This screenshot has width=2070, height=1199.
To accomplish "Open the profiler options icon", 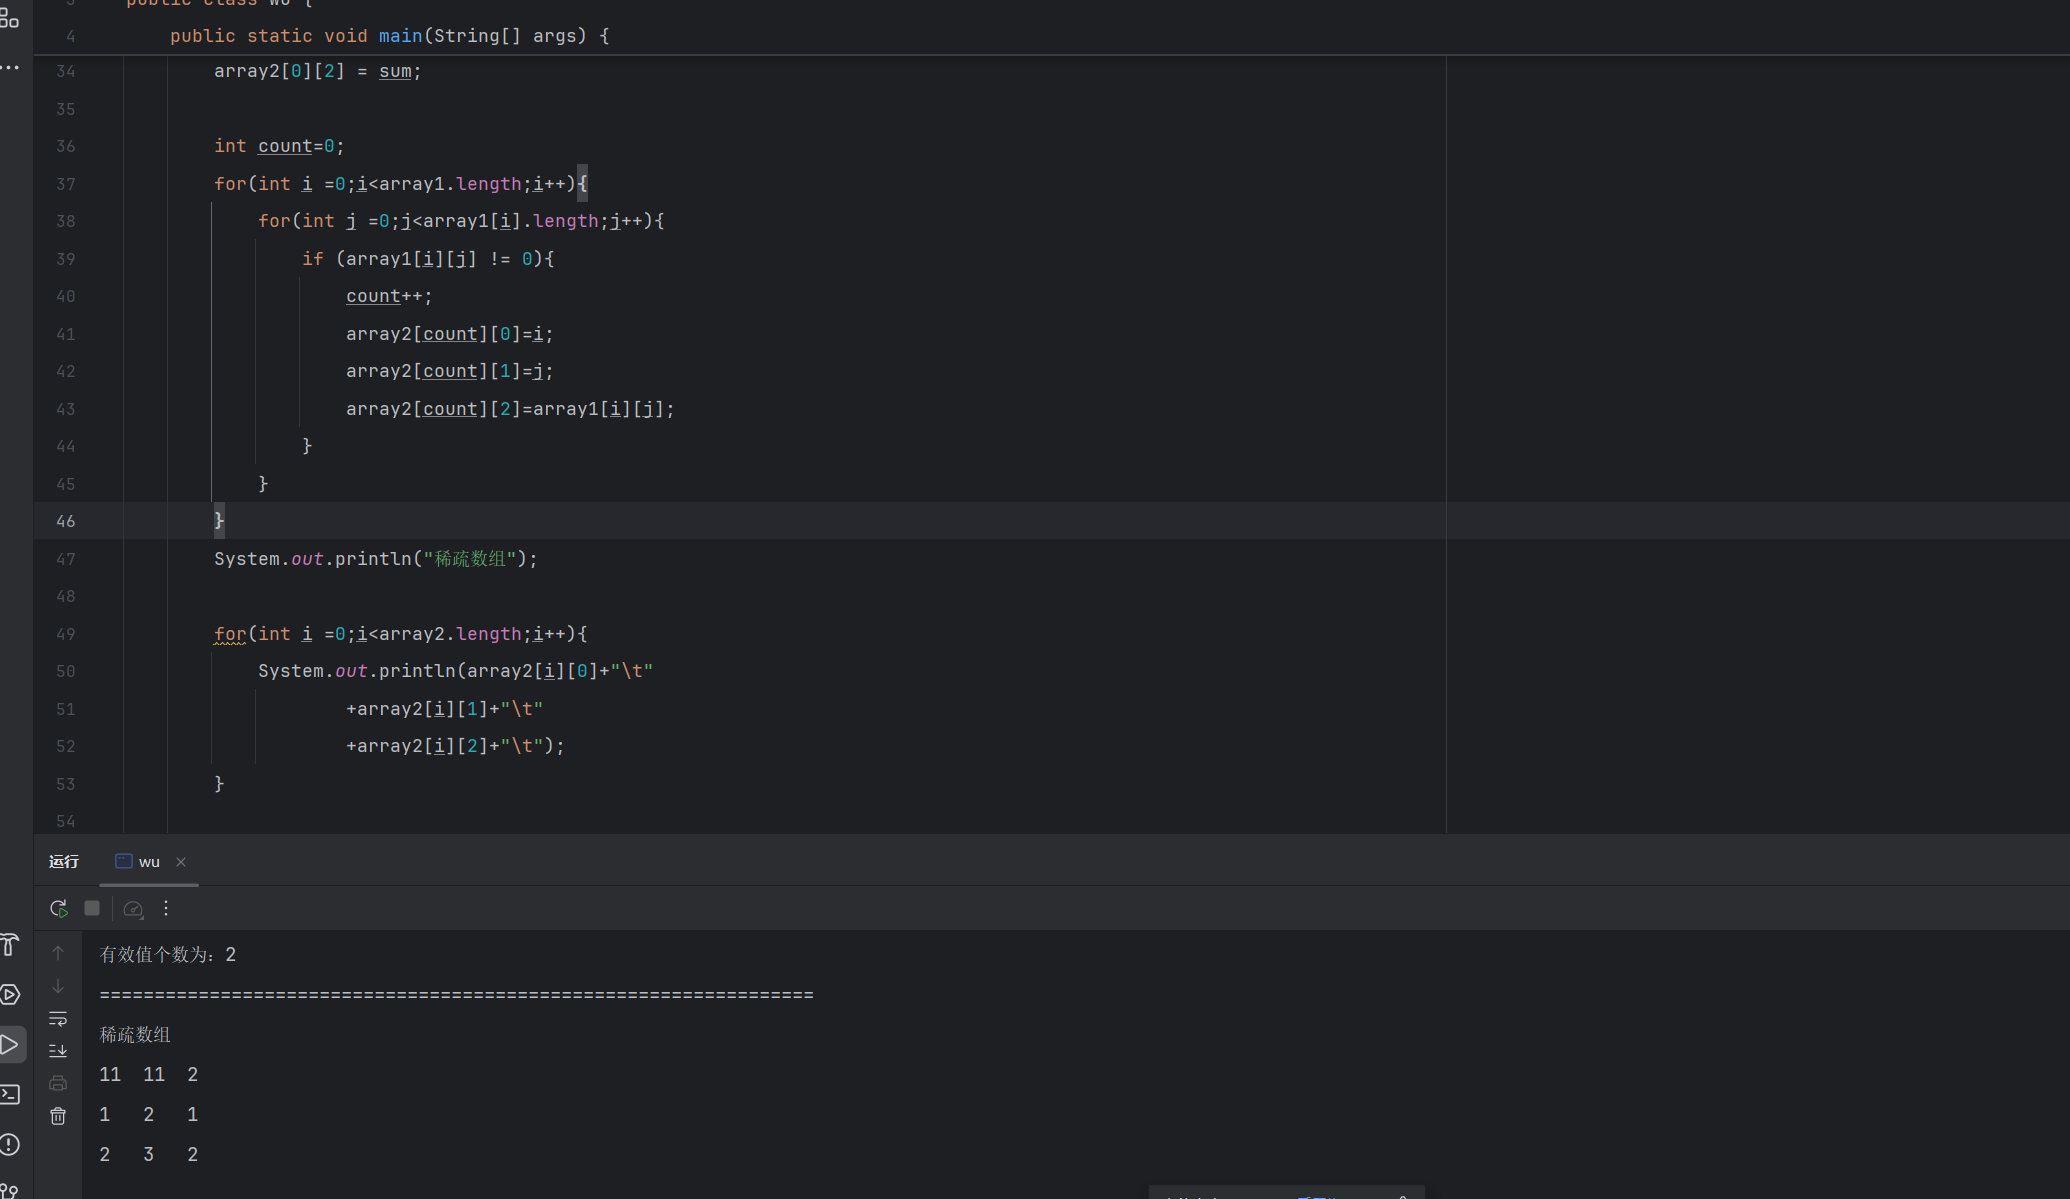I will (x=133, y=908).
